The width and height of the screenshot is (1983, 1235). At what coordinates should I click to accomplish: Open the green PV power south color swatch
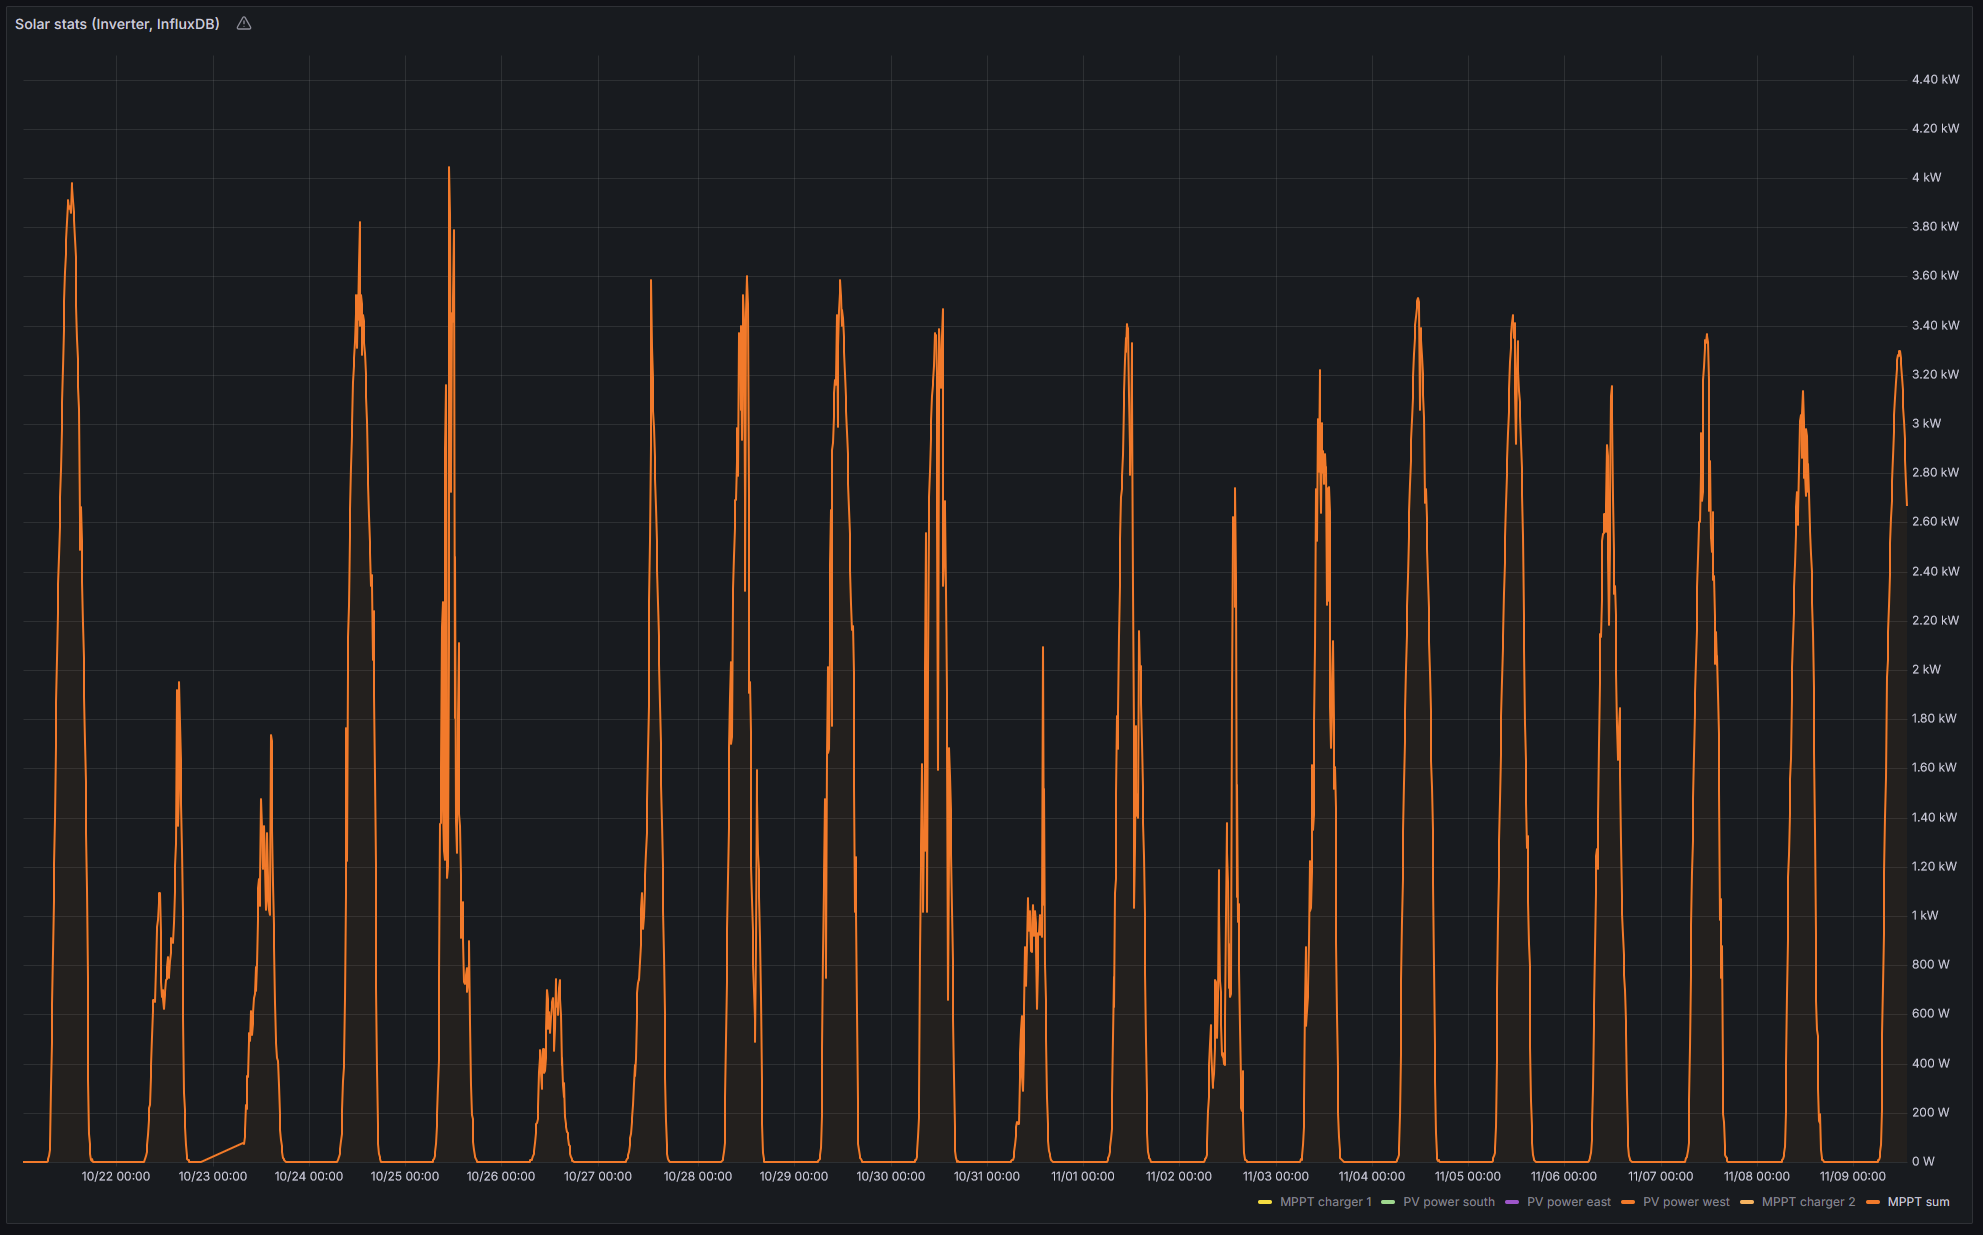[1388, 1202]
